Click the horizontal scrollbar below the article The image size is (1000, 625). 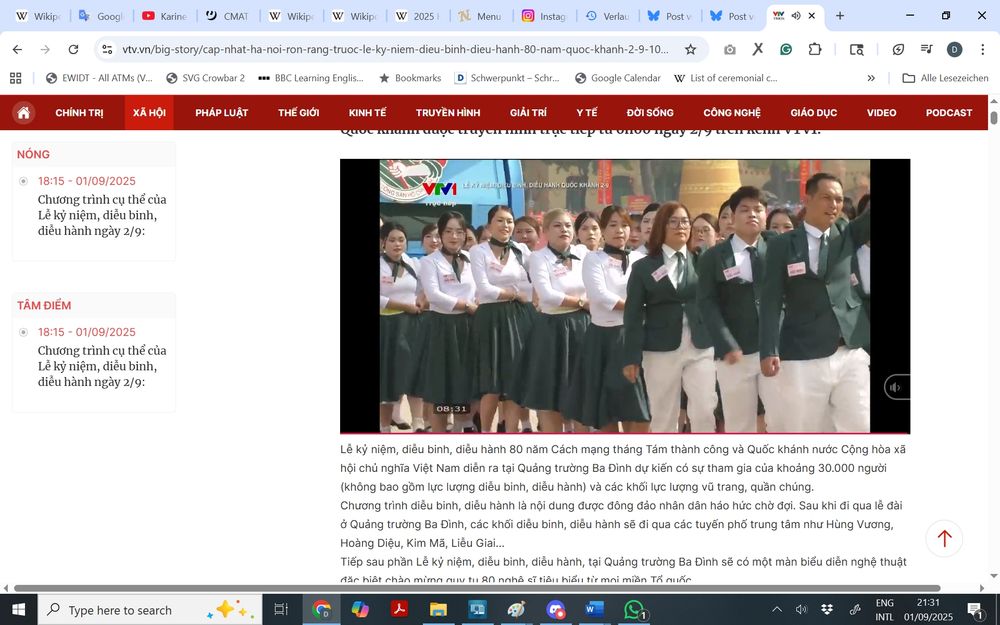[477, 588]
